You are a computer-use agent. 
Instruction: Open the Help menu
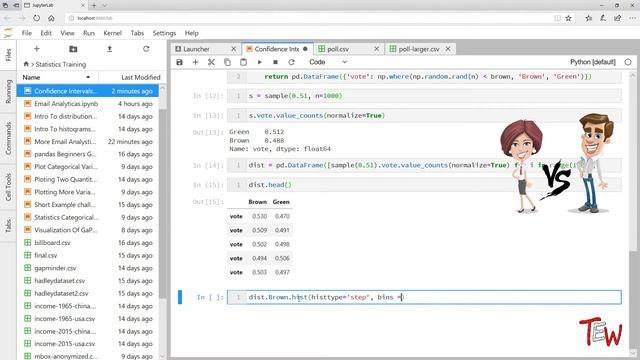pyautogui.click(x=191, y=33)
